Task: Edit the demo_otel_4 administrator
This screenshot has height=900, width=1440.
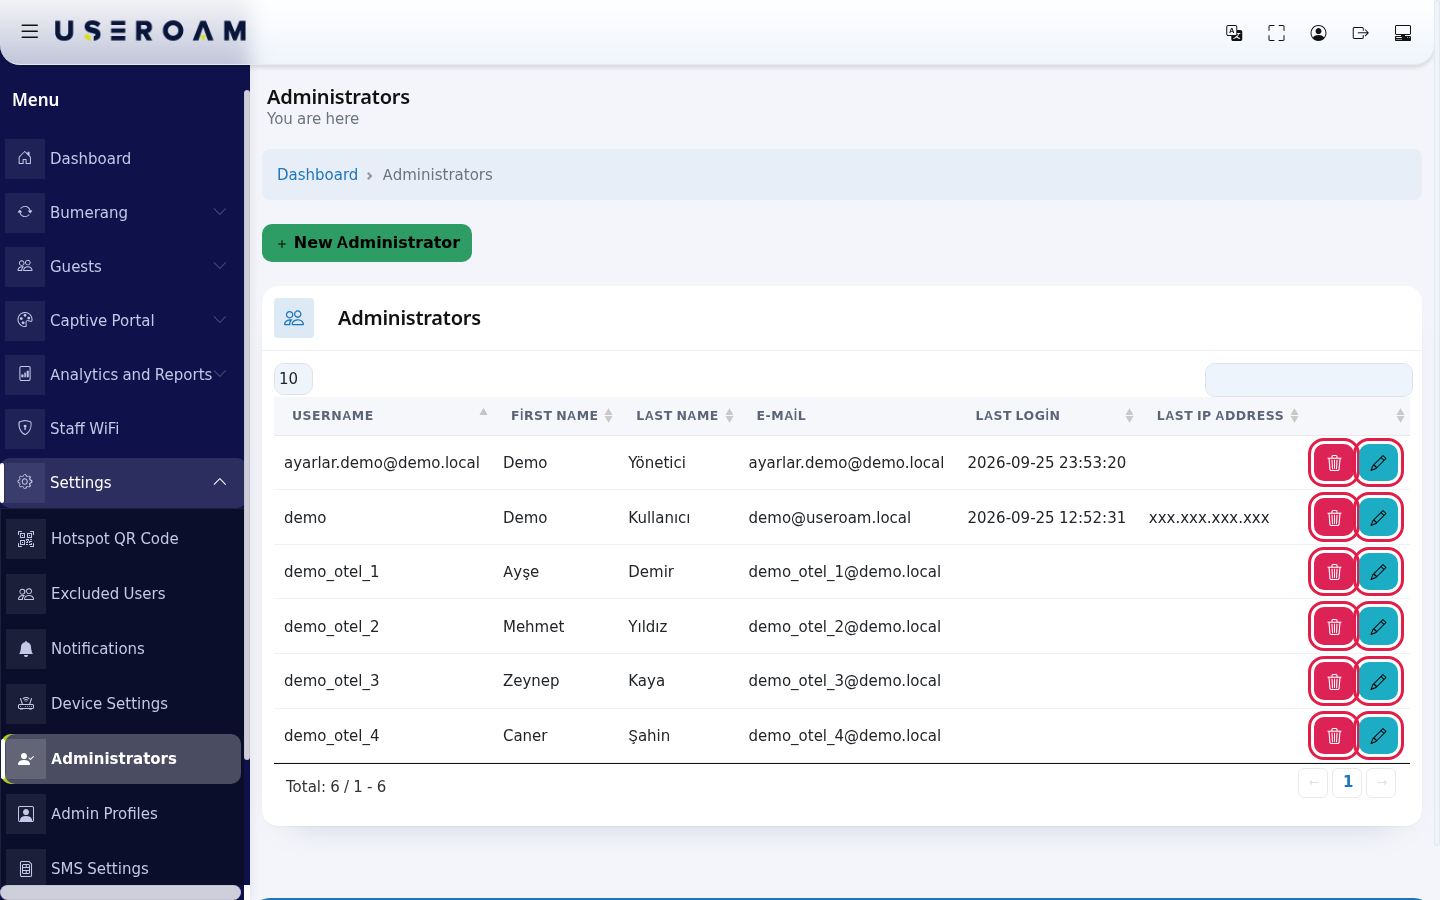Action: click(1378, 736)
